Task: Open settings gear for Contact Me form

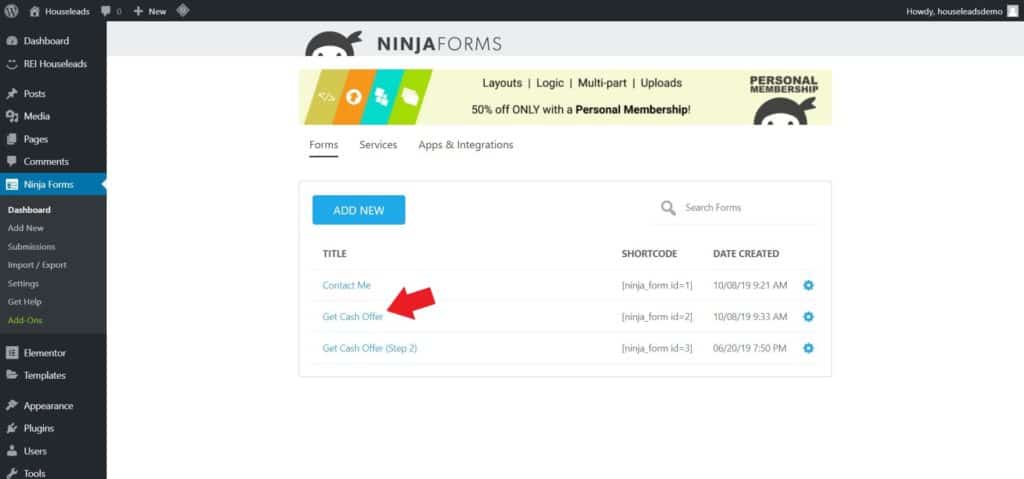Action: point(808,285)
